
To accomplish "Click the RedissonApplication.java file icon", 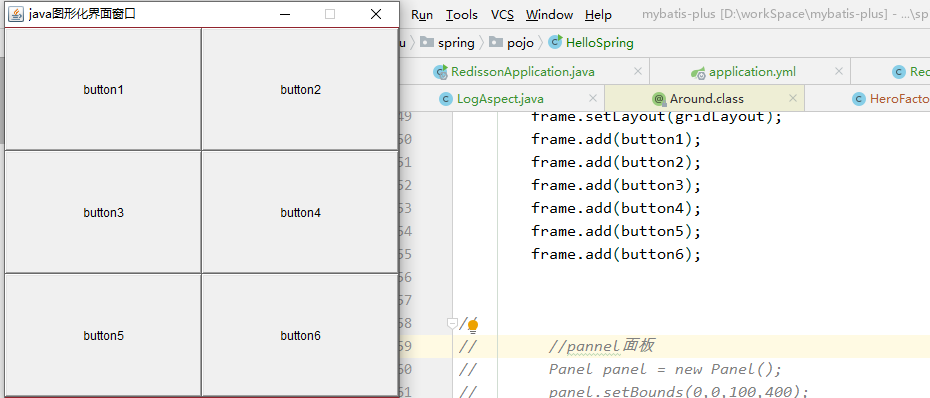I will pos(440,72).
